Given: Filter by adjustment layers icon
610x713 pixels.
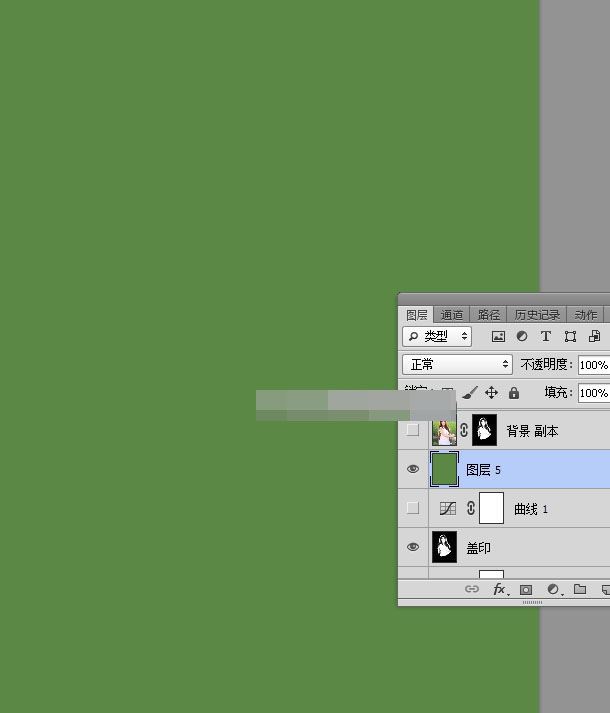Looking at the screenshot, I should 522,336.
